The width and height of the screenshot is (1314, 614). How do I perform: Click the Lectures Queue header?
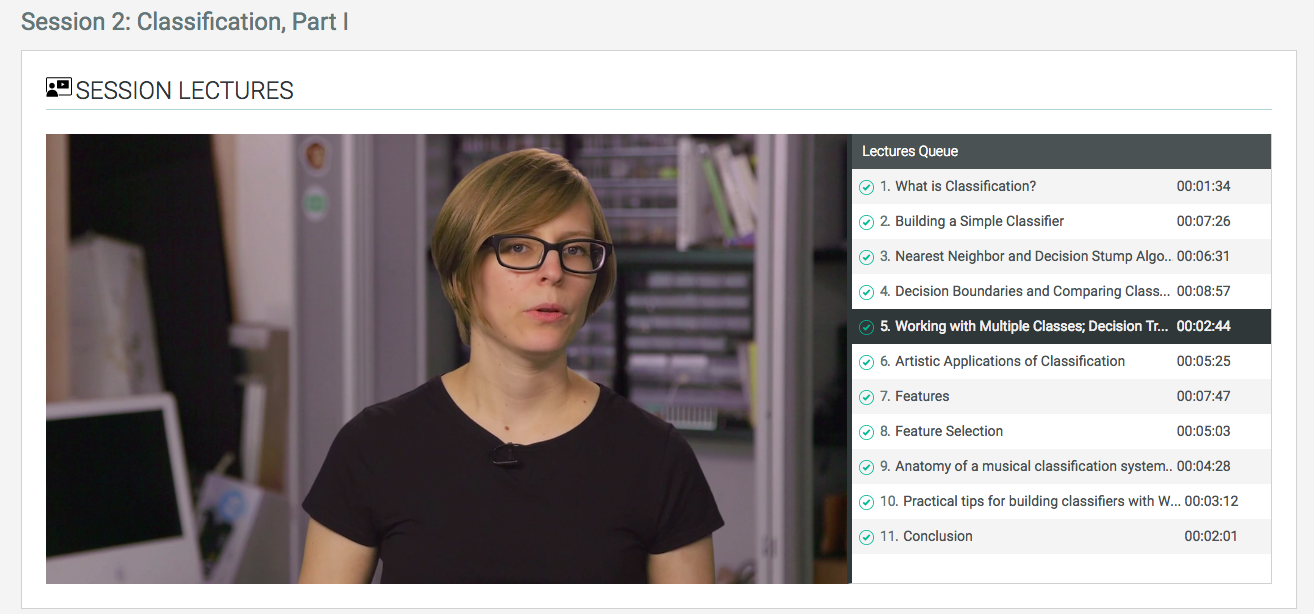(x=910, y=151)
